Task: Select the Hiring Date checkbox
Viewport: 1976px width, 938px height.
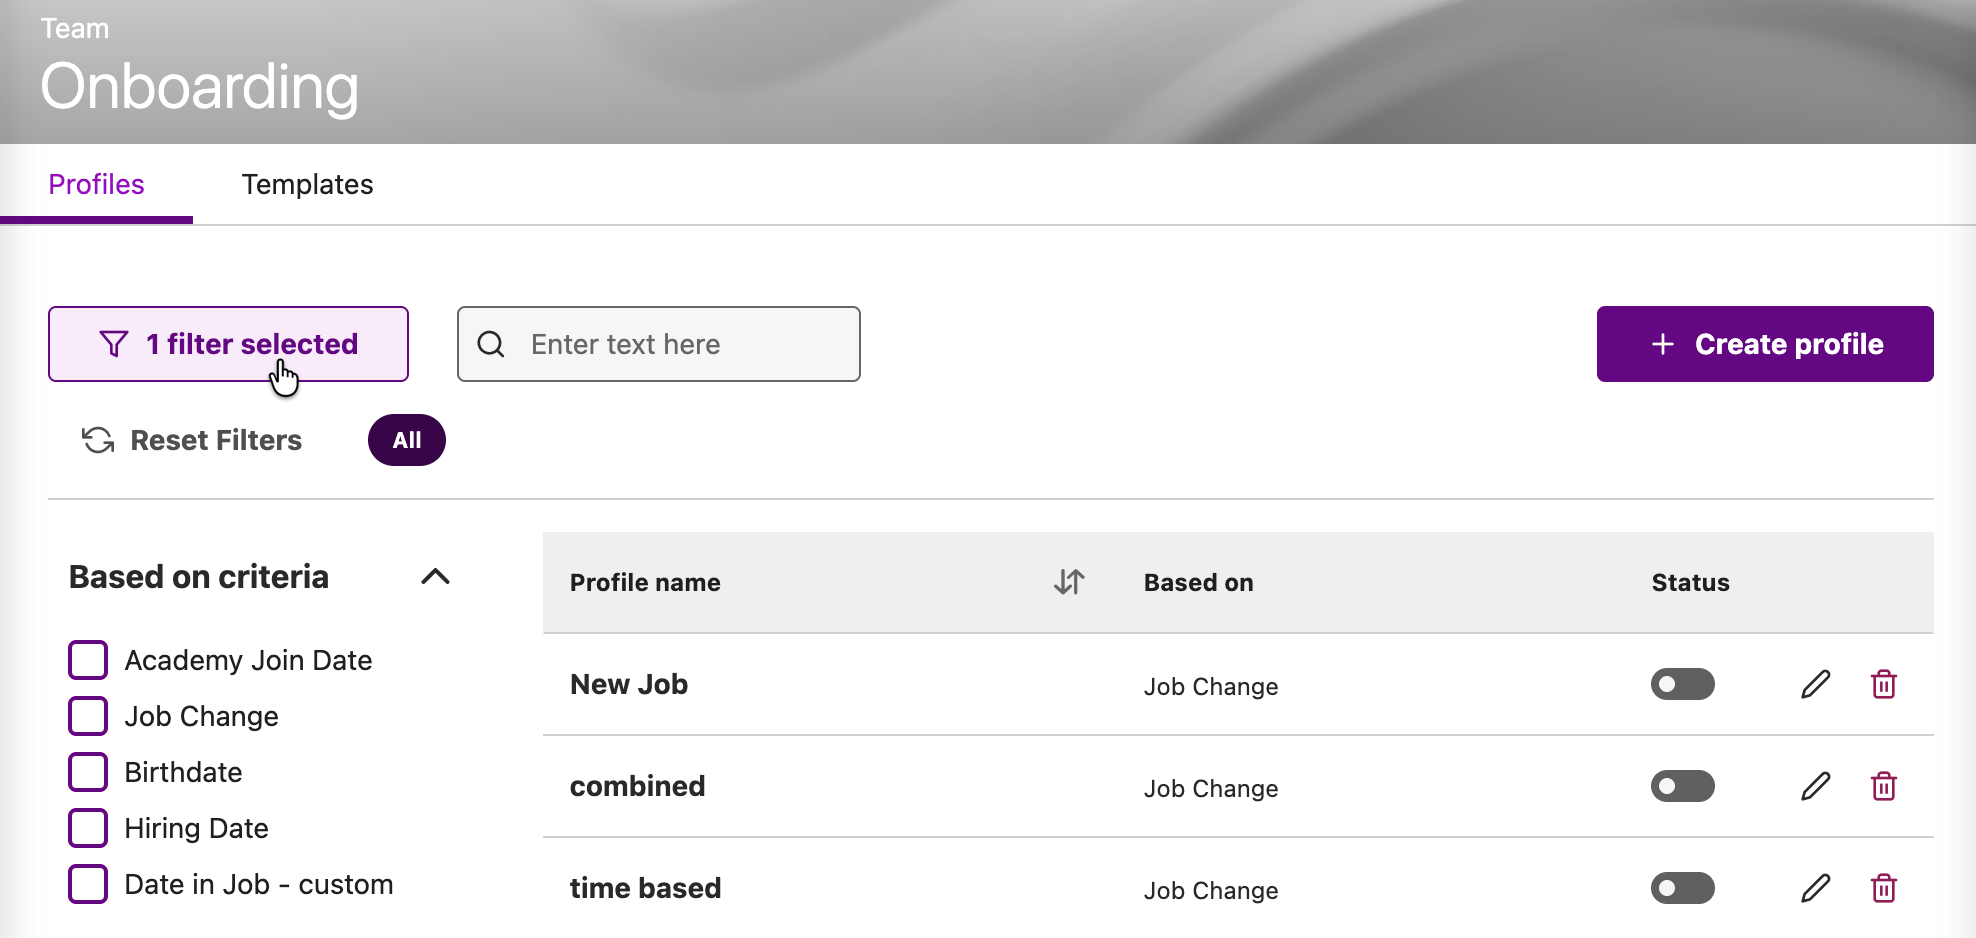Action: tap(88, 828)
